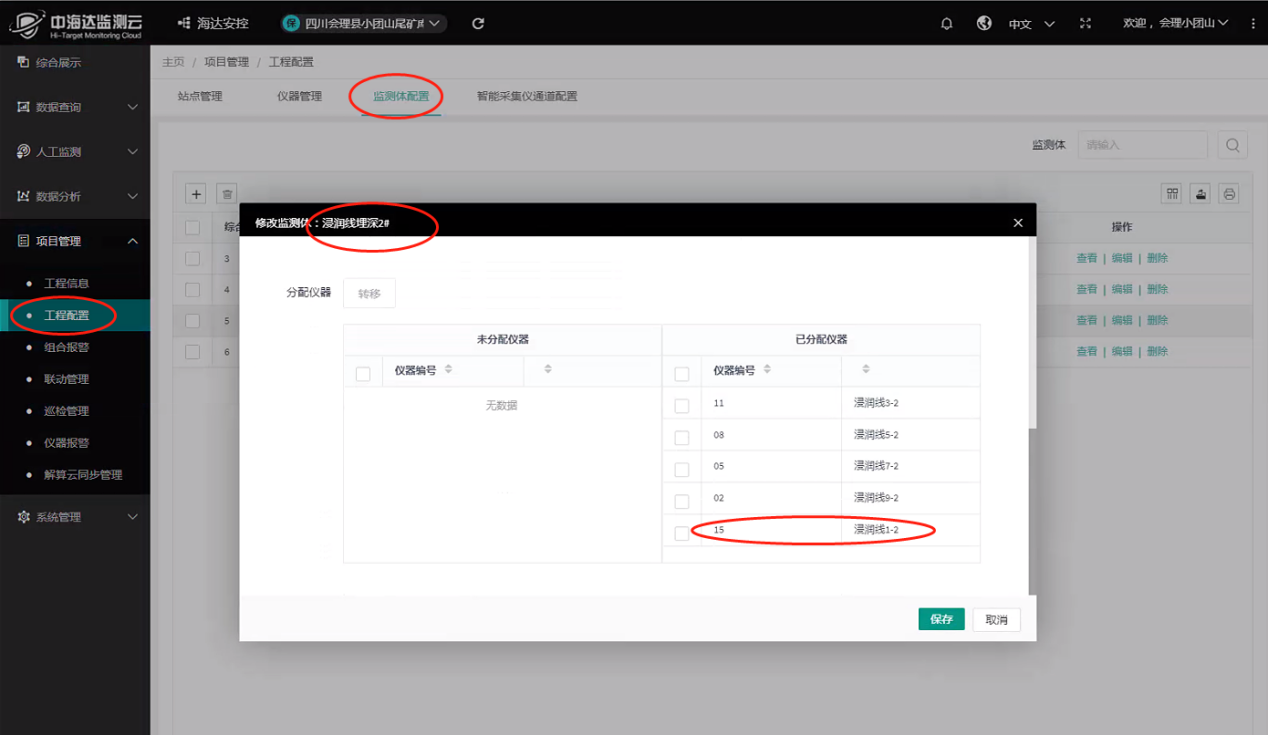
Task: Click the plus add icon in table toolbar
Action: 197,194
